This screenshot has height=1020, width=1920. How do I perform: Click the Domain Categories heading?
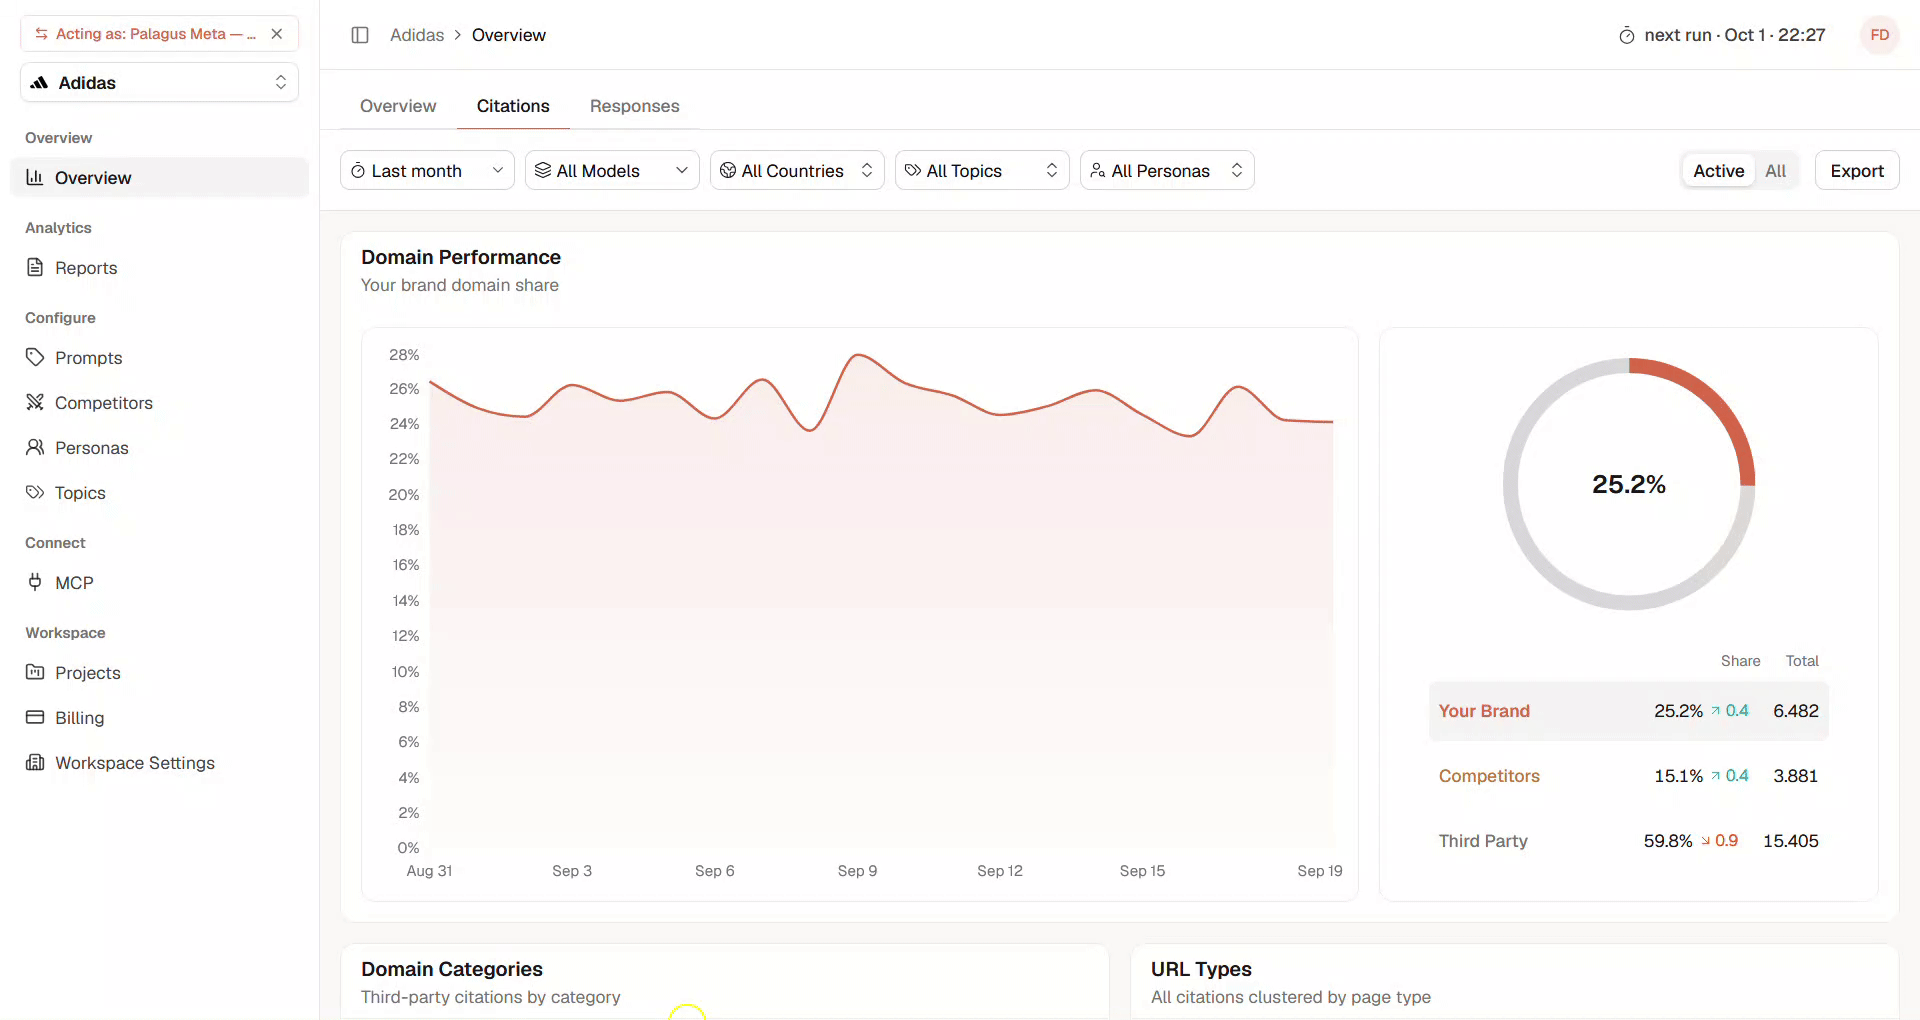click(x=452, y=969)
